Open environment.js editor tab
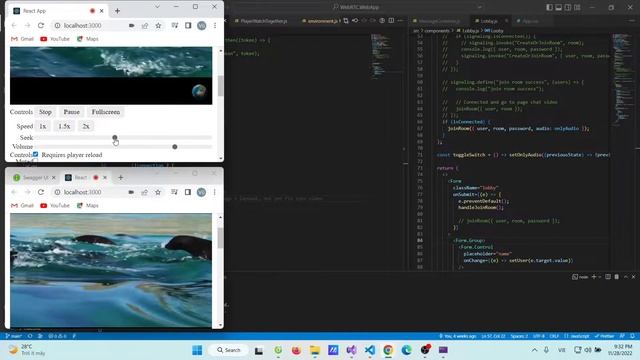 point(322,20)
